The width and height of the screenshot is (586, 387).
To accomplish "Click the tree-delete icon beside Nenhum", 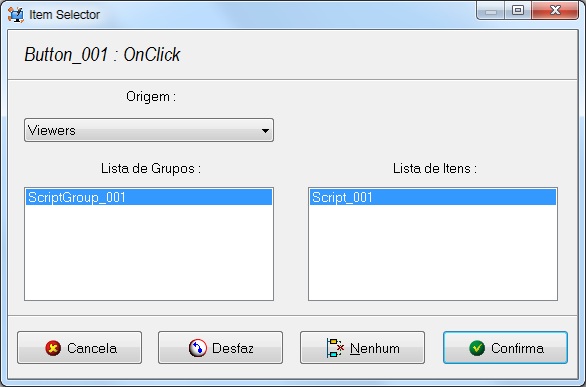I will coord(335,348).
